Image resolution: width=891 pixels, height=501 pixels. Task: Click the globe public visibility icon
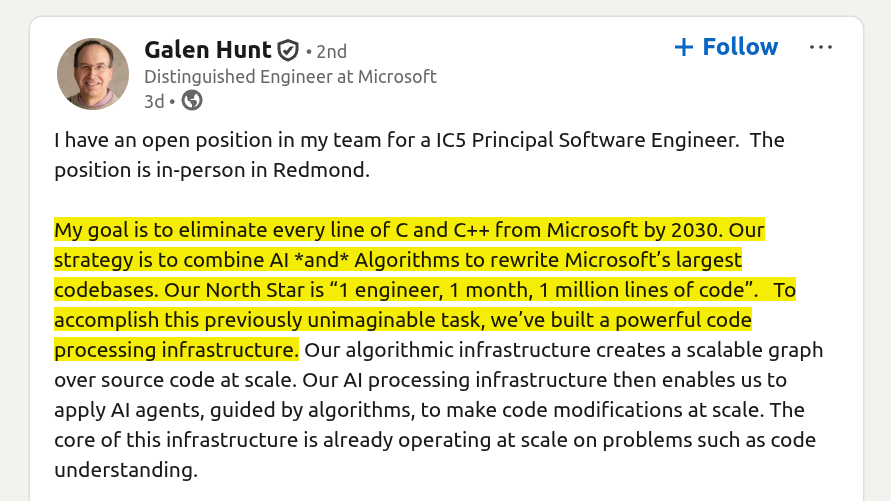pyautogui.click(x=192, y=101)
